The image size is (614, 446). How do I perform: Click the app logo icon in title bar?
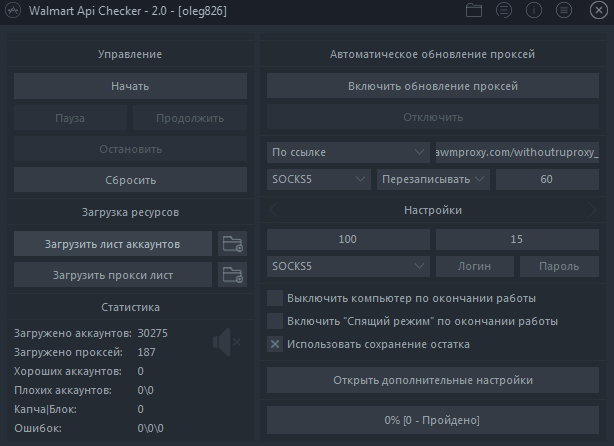pos(13,10)
